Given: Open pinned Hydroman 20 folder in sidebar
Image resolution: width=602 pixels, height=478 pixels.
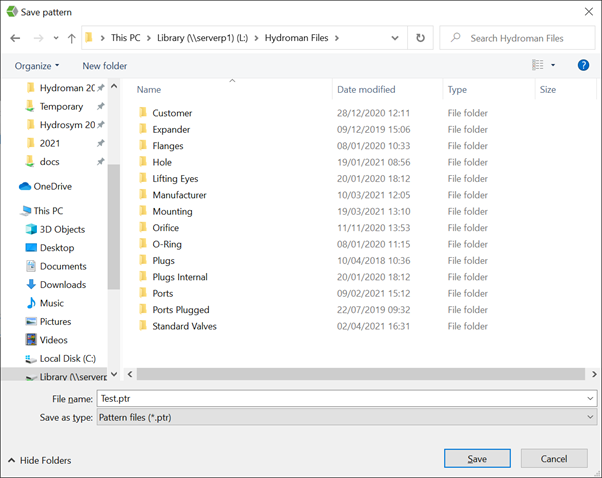Looking at the screenshot, I should tap(67, 88).
